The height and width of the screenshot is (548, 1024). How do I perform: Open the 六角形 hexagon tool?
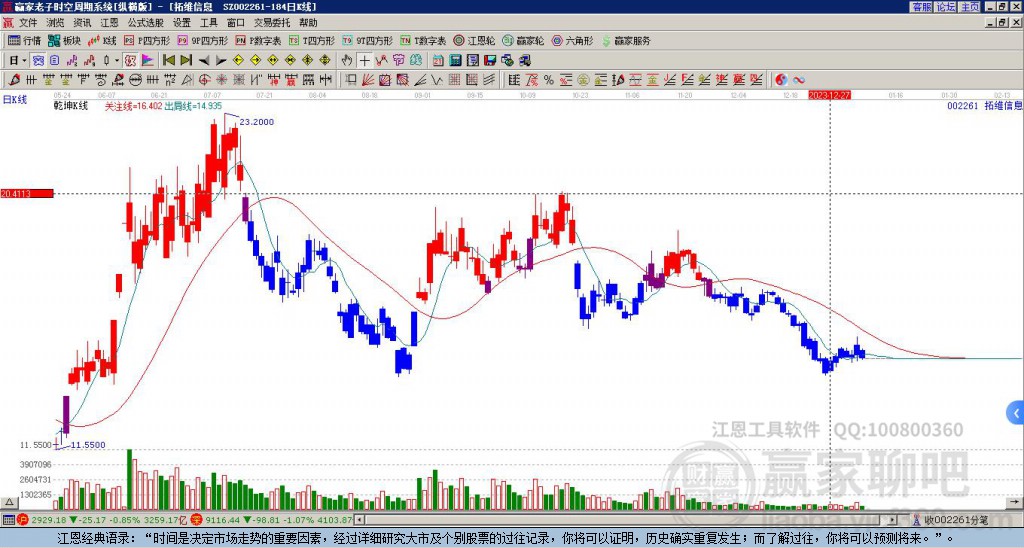tap(572, 40)
